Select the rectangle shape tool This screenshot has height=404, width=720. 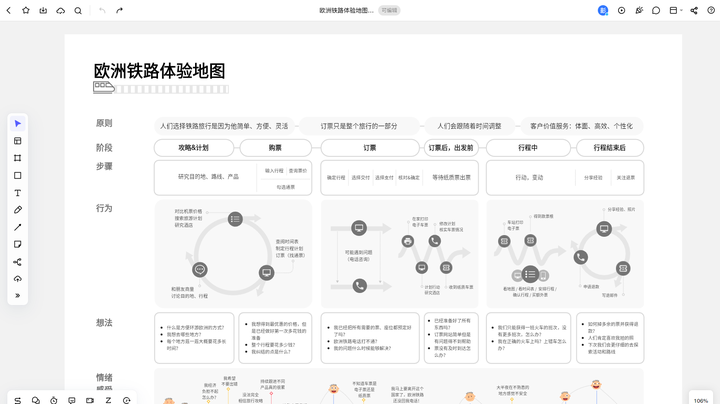coord(17,175)
